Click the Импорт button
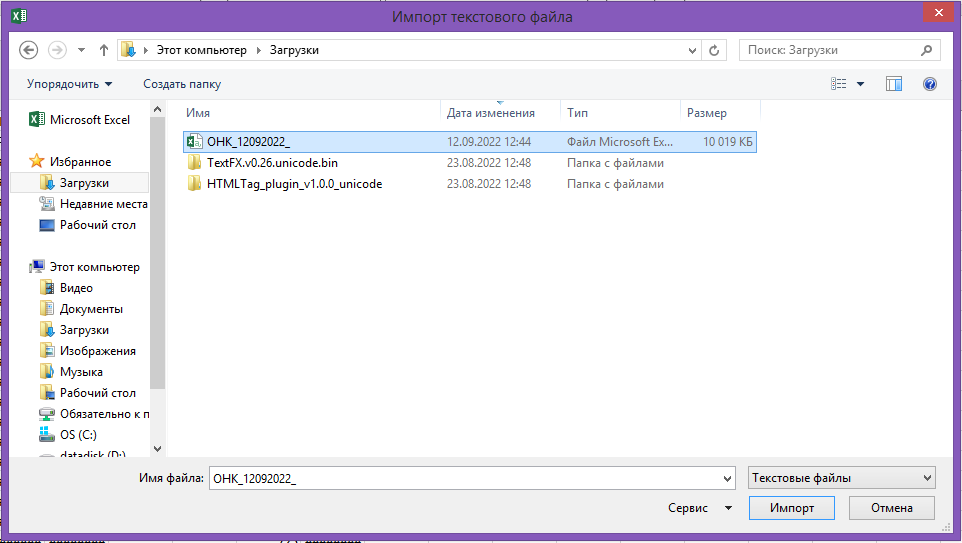962x543 pixels. [792, 508]
